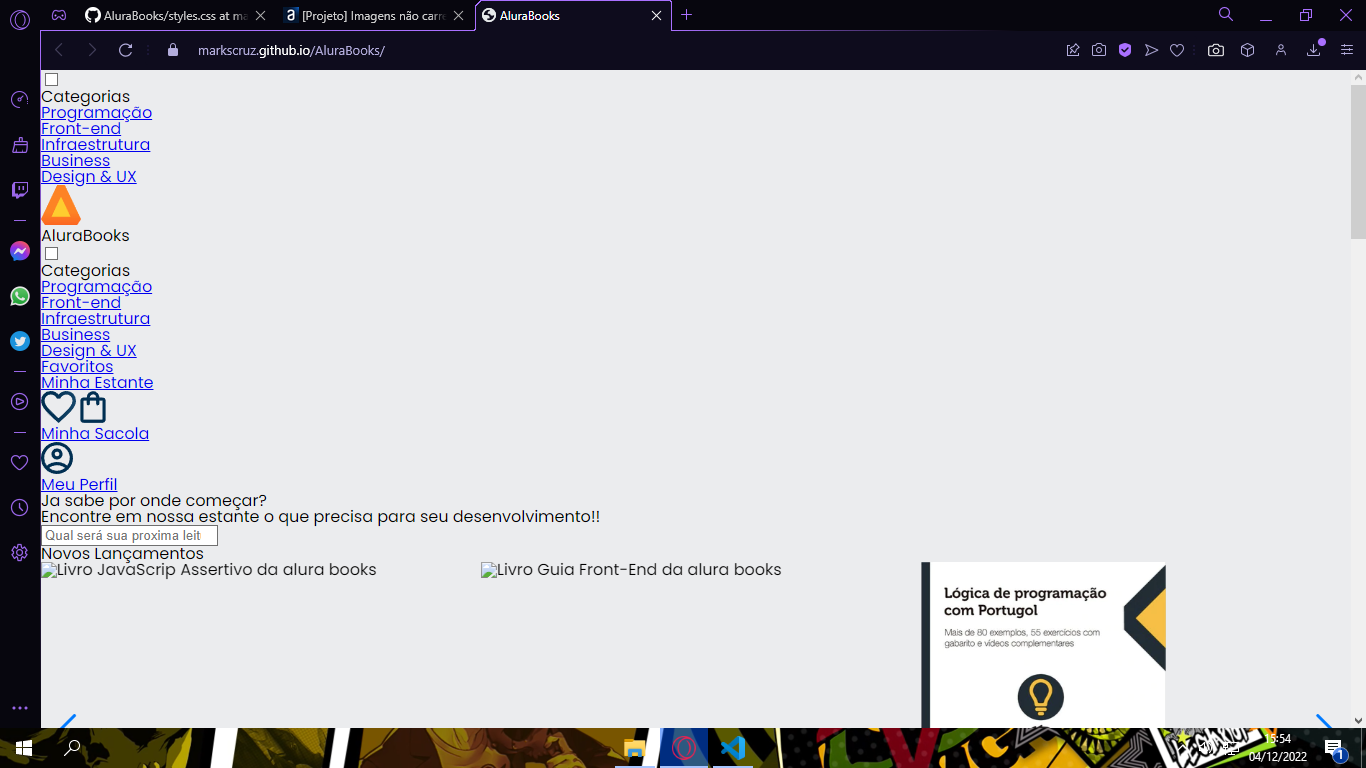Click the 'Novos Lançamentos' heading
Viewport: 1366px width, 768px height.
pos(122,554)
